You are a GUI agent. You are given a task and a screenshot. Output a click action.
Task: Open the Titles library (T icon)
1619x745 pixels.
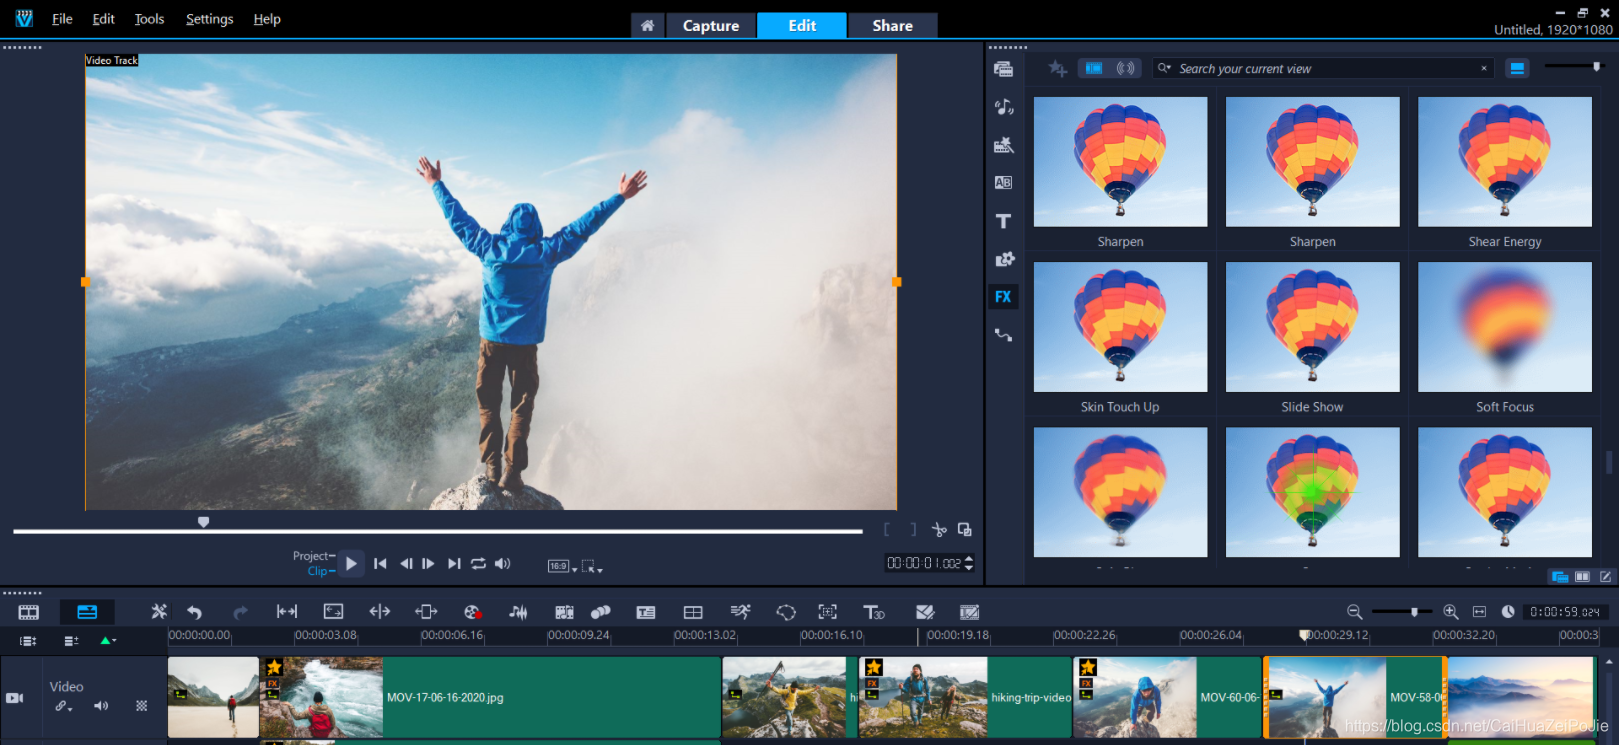1003,221
